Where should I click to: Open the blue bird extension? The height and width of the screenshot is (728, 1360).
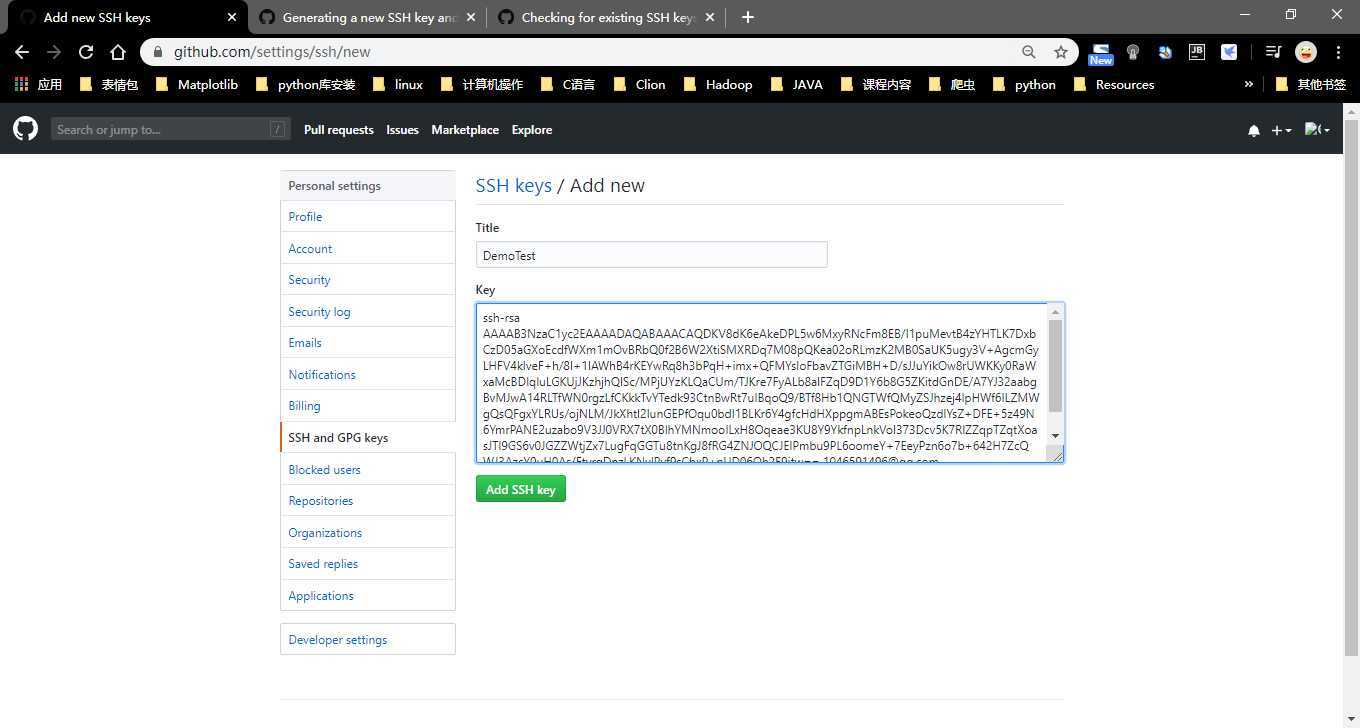[1229, 52]
